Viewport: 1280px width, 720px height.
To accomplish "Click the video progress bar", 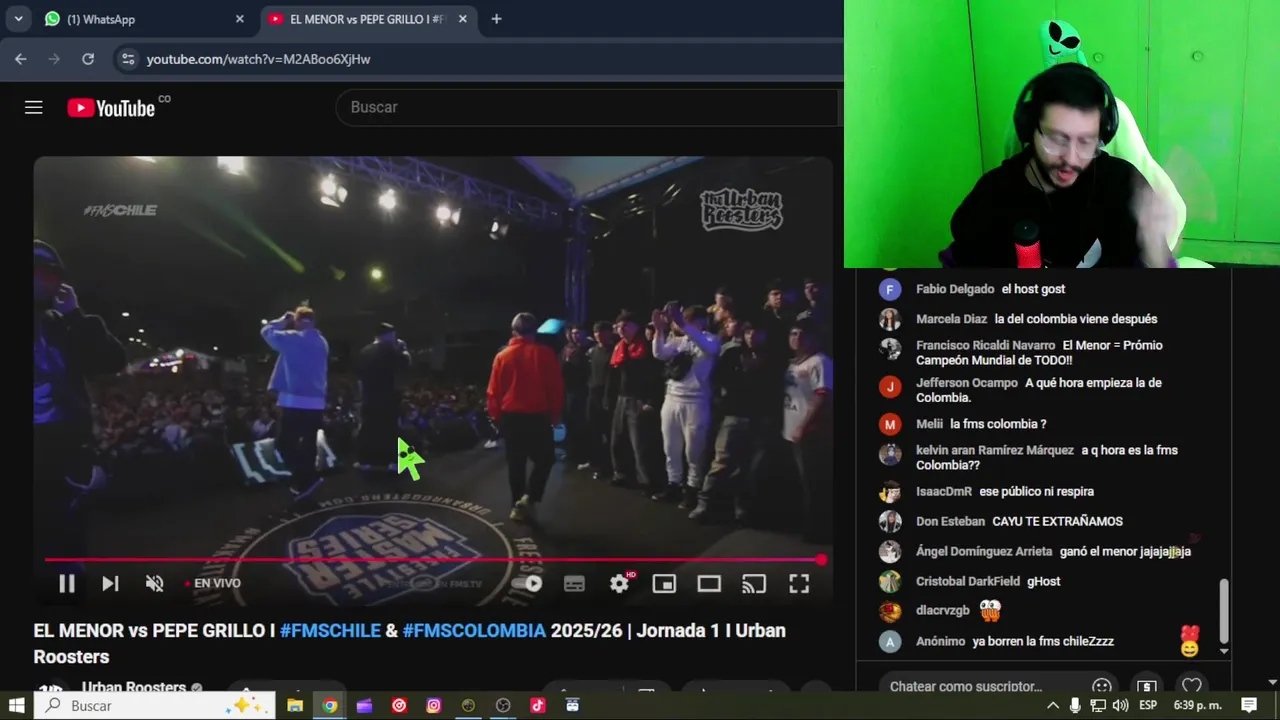I will pyautogui.click(x=432, y=560).
